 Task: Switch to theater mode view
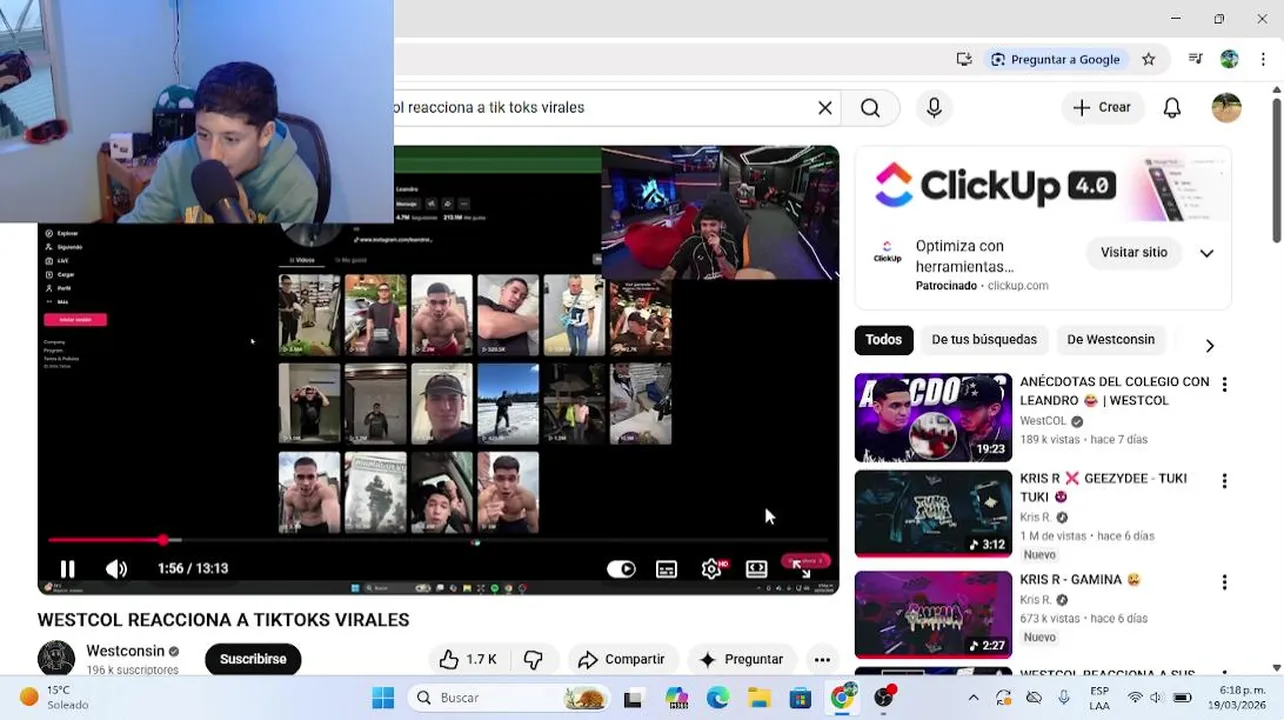click(757, 569)
